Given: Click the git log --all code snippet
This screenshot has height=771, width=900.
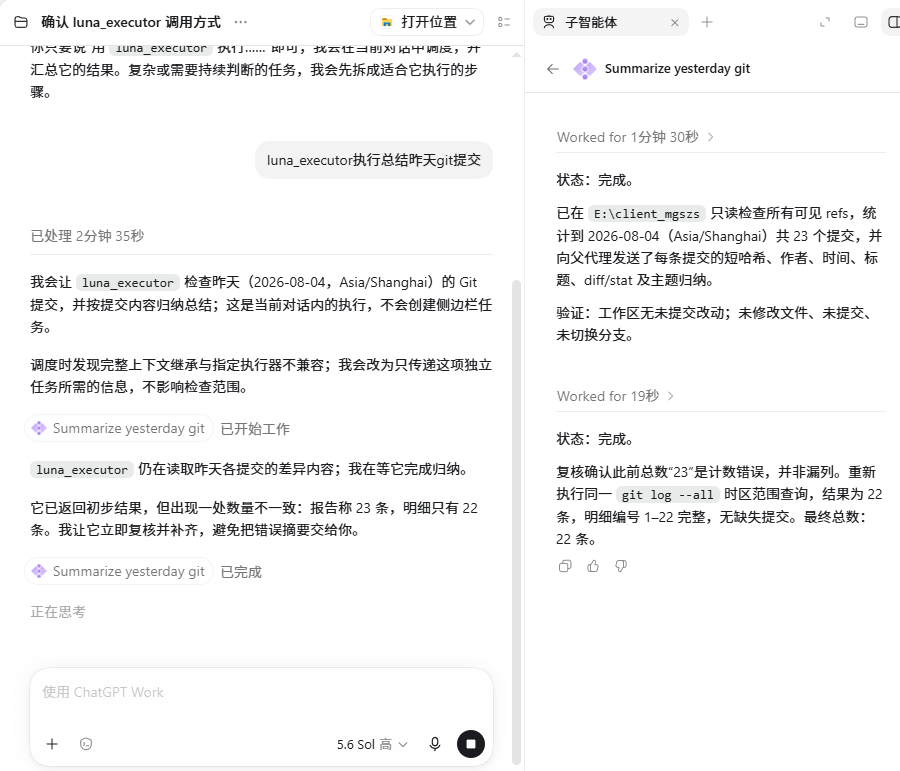Looking at the screenshot, I should coord(668,494).
